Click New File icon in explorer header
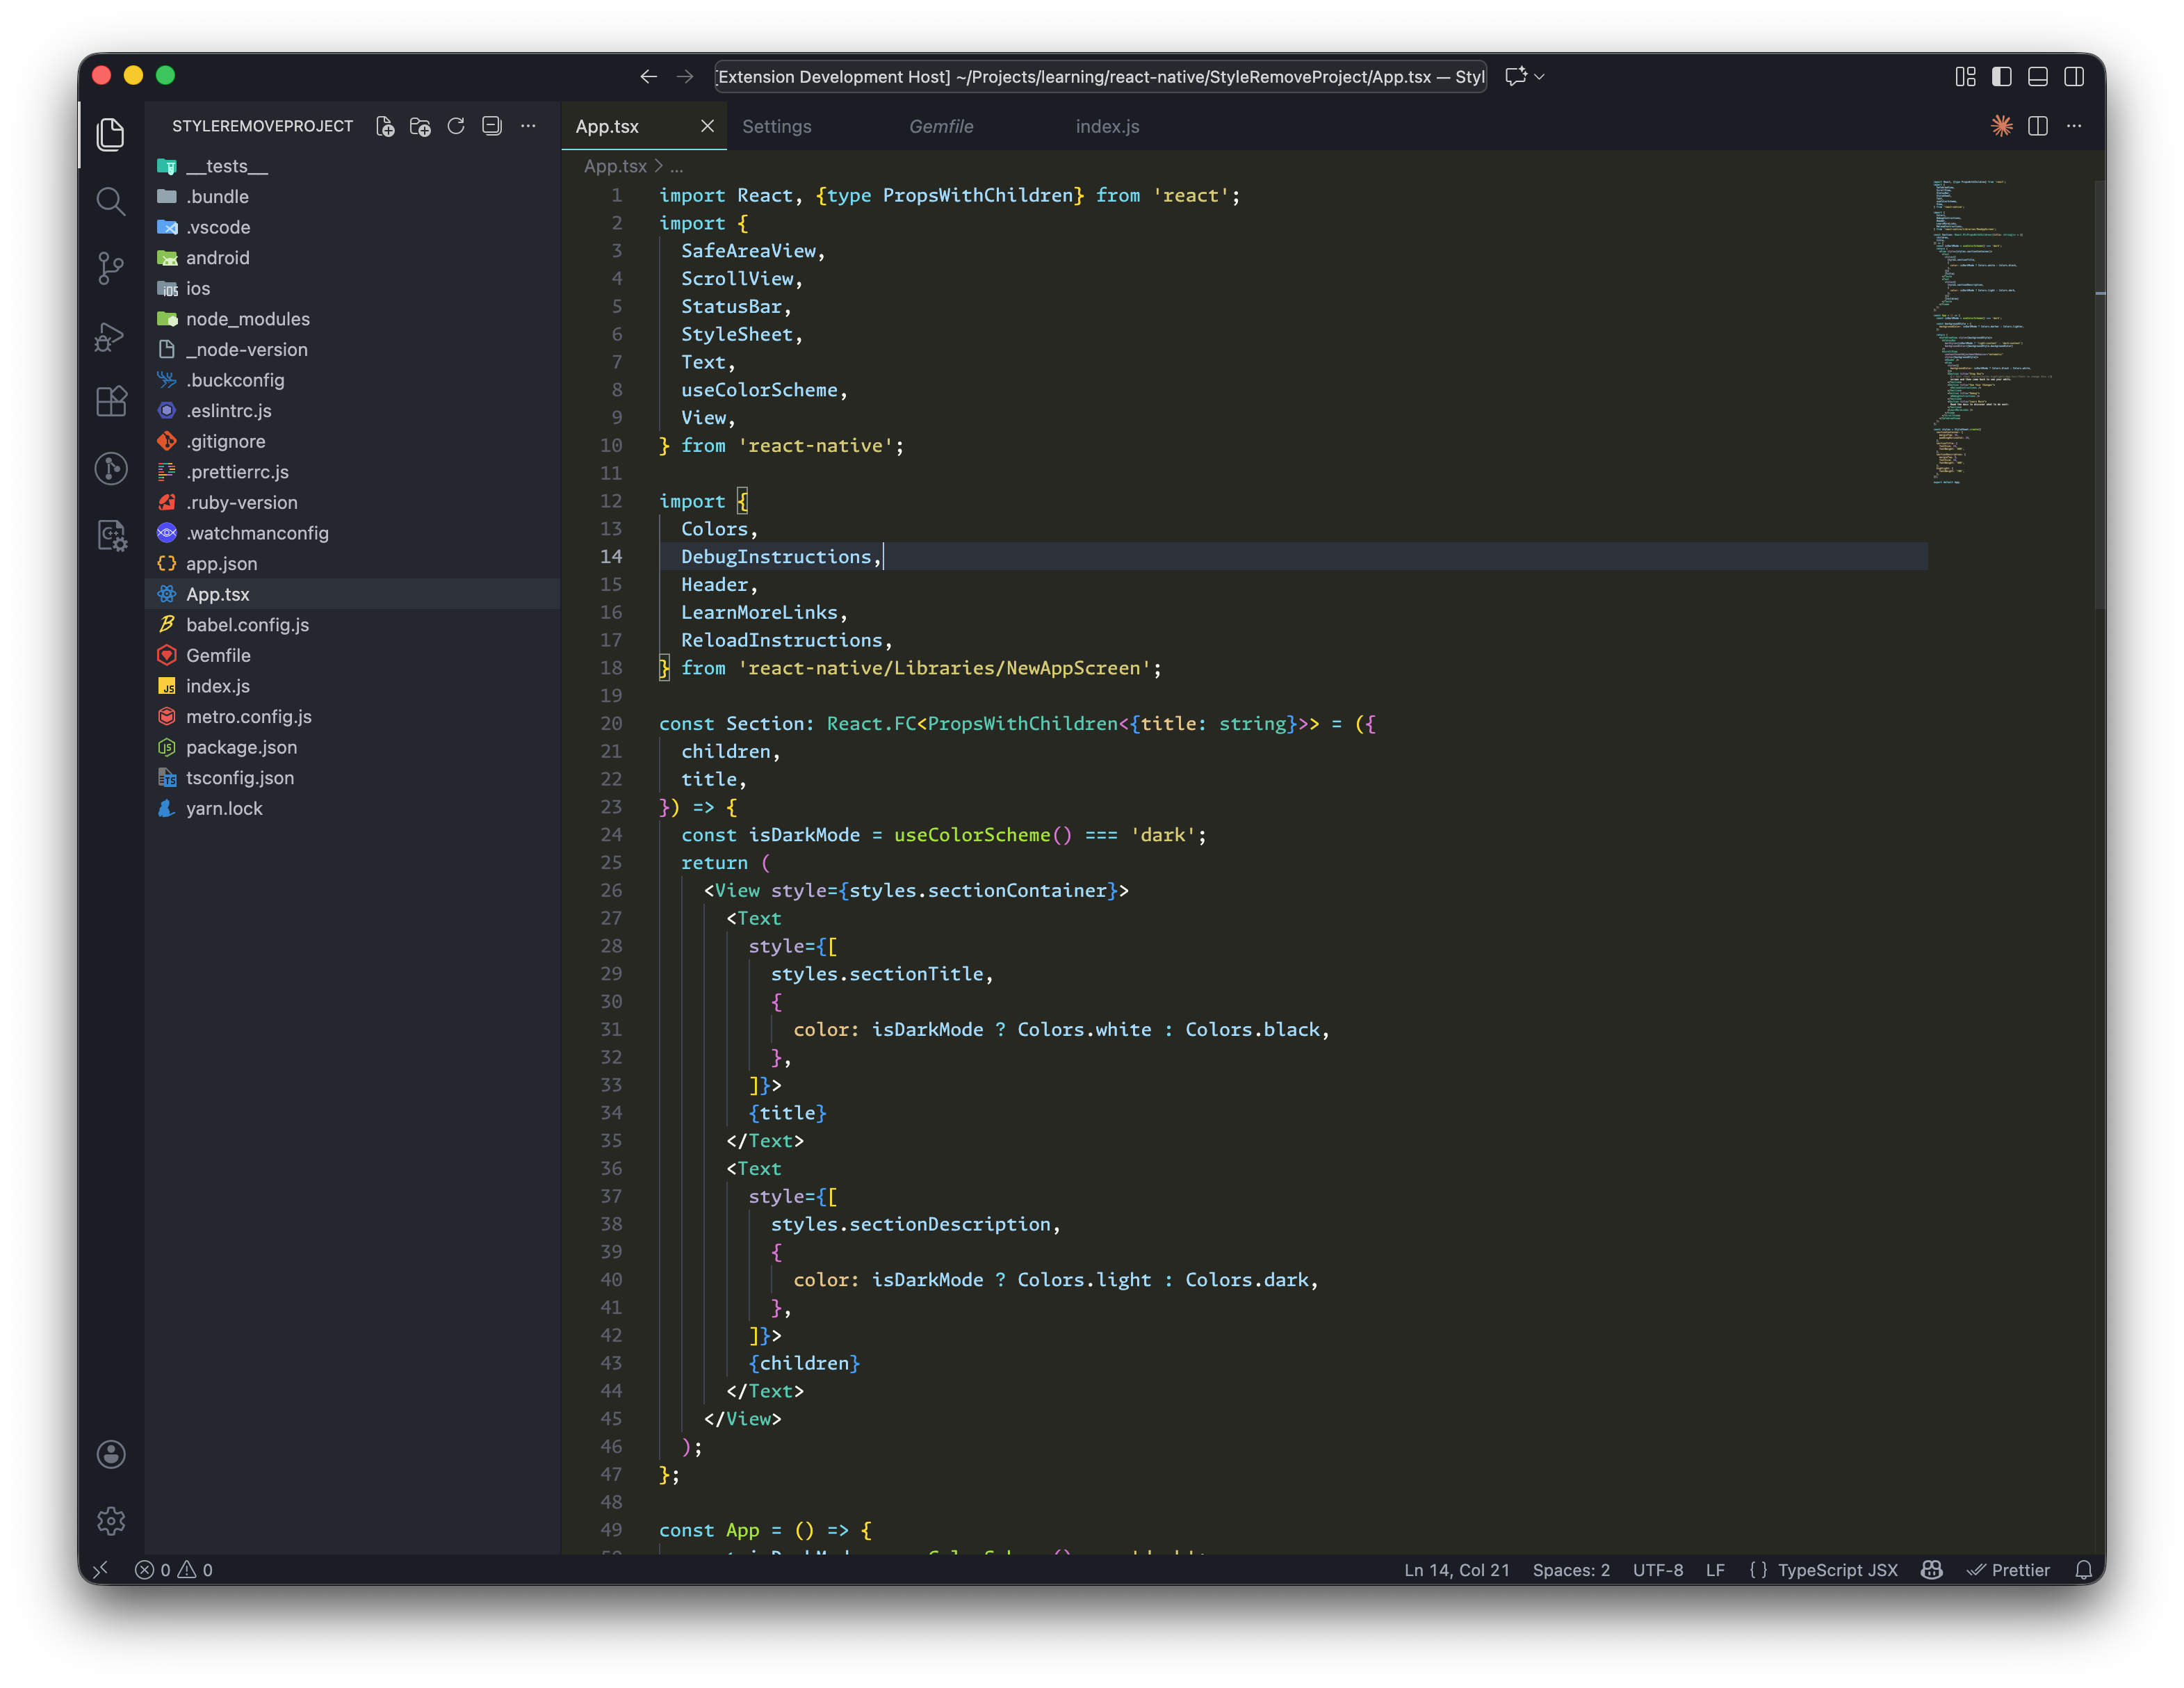2184x1688 pixels. (385, 126)
